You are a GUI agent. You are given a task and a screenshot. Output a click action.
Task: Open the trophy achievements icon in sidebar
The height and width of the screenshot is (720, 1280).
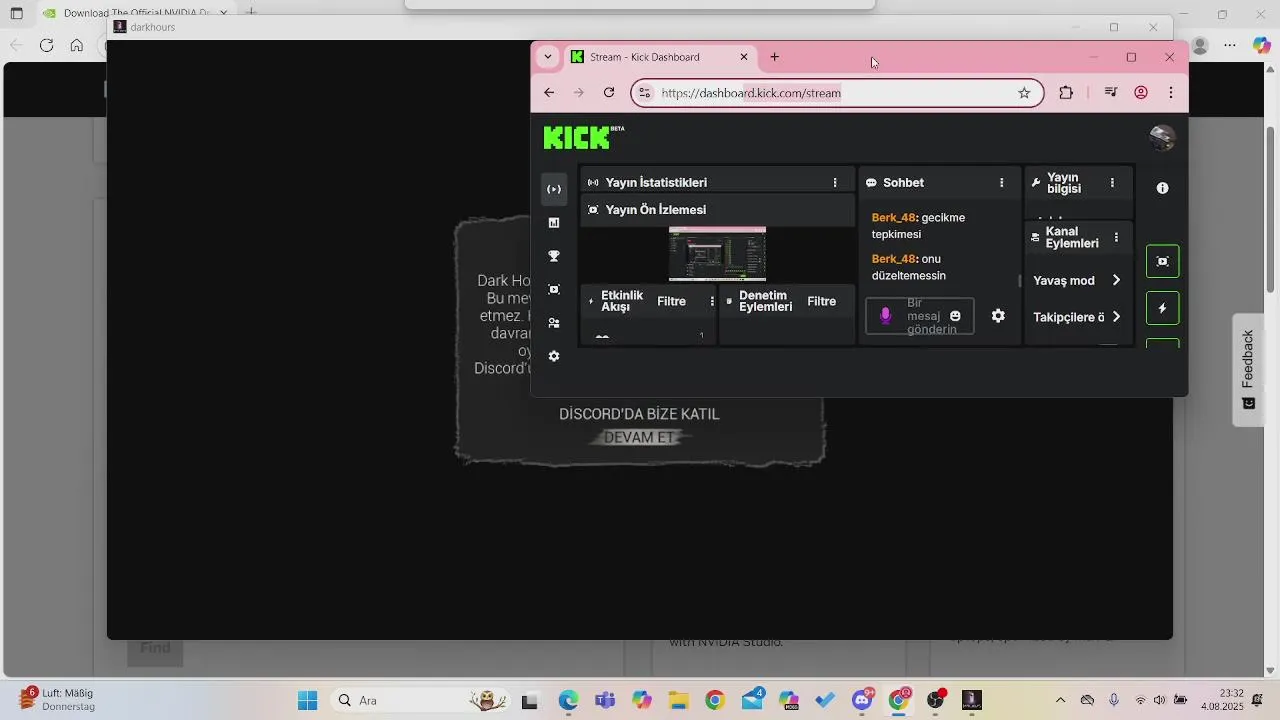[554, 256]
